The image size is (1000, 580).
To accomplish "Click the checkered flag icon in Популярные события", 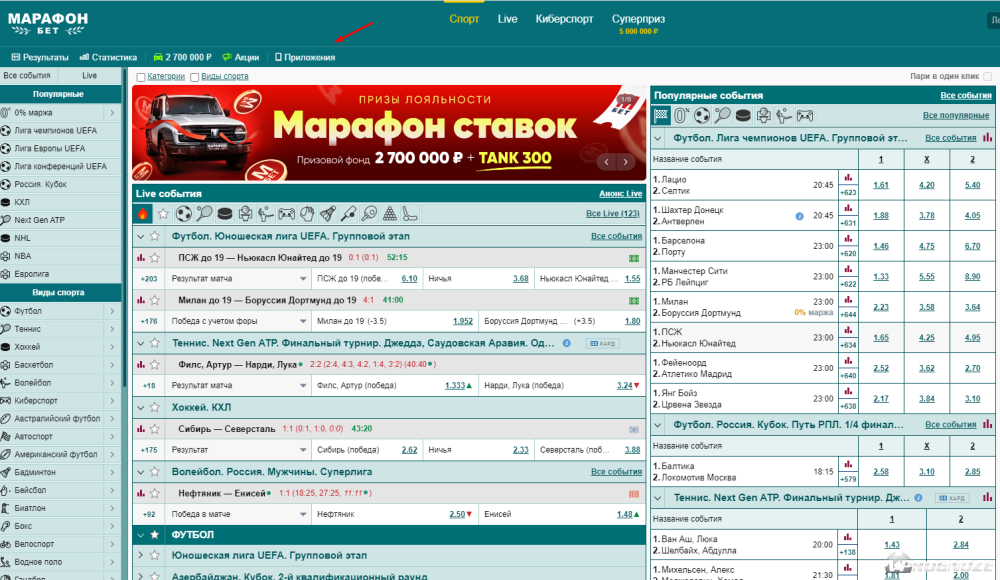I will click(x=660, y=114).
